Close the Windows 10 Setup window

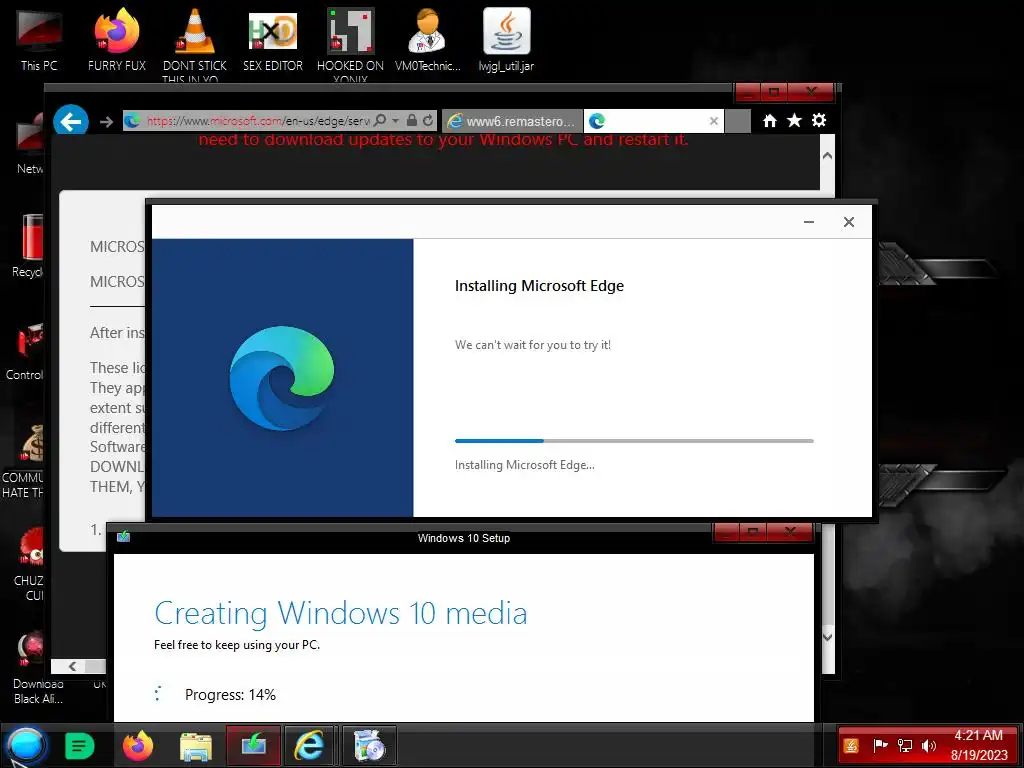[x=790, y=532]
